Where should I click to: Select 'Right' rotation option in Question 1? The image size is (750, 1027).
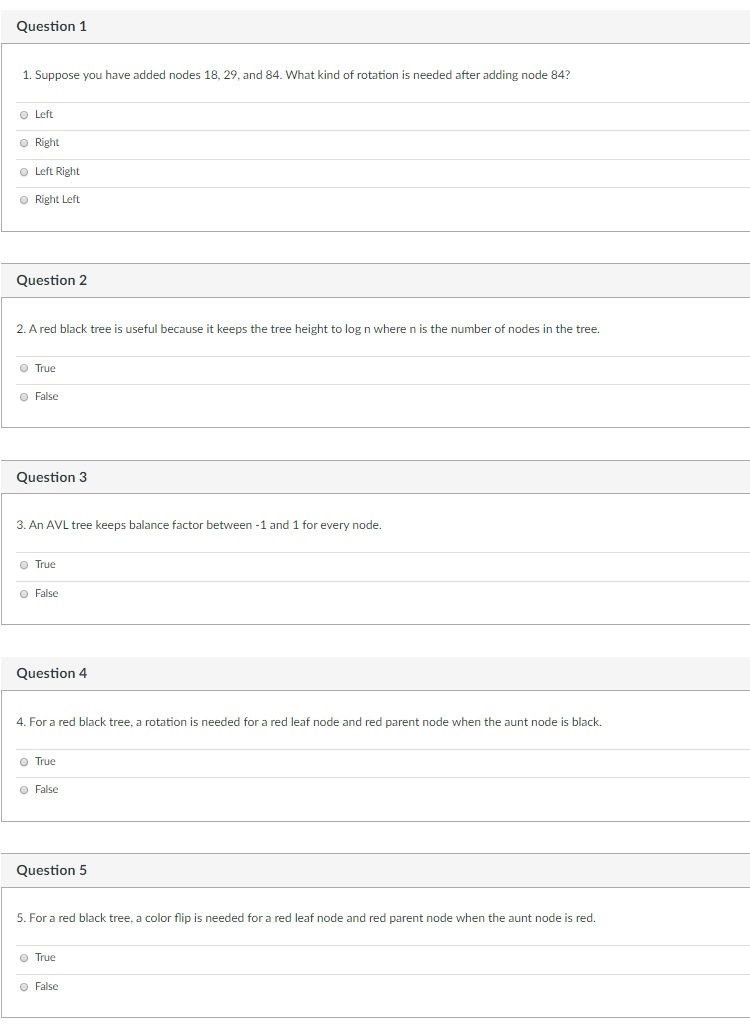[22, 142]
